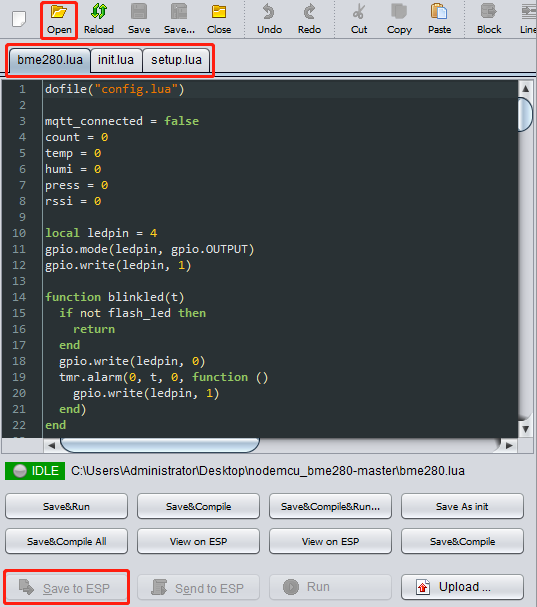
Task: Click the Save&Run button
Action: click(66, 506)
